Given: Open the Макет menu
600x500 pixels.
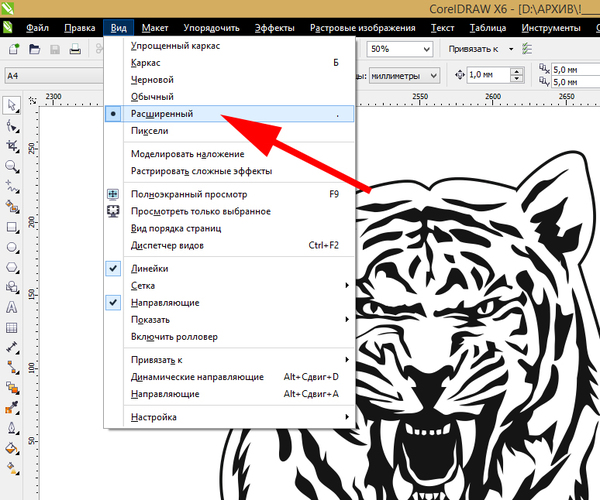Looking at the screenshot, I should [155, 28].
